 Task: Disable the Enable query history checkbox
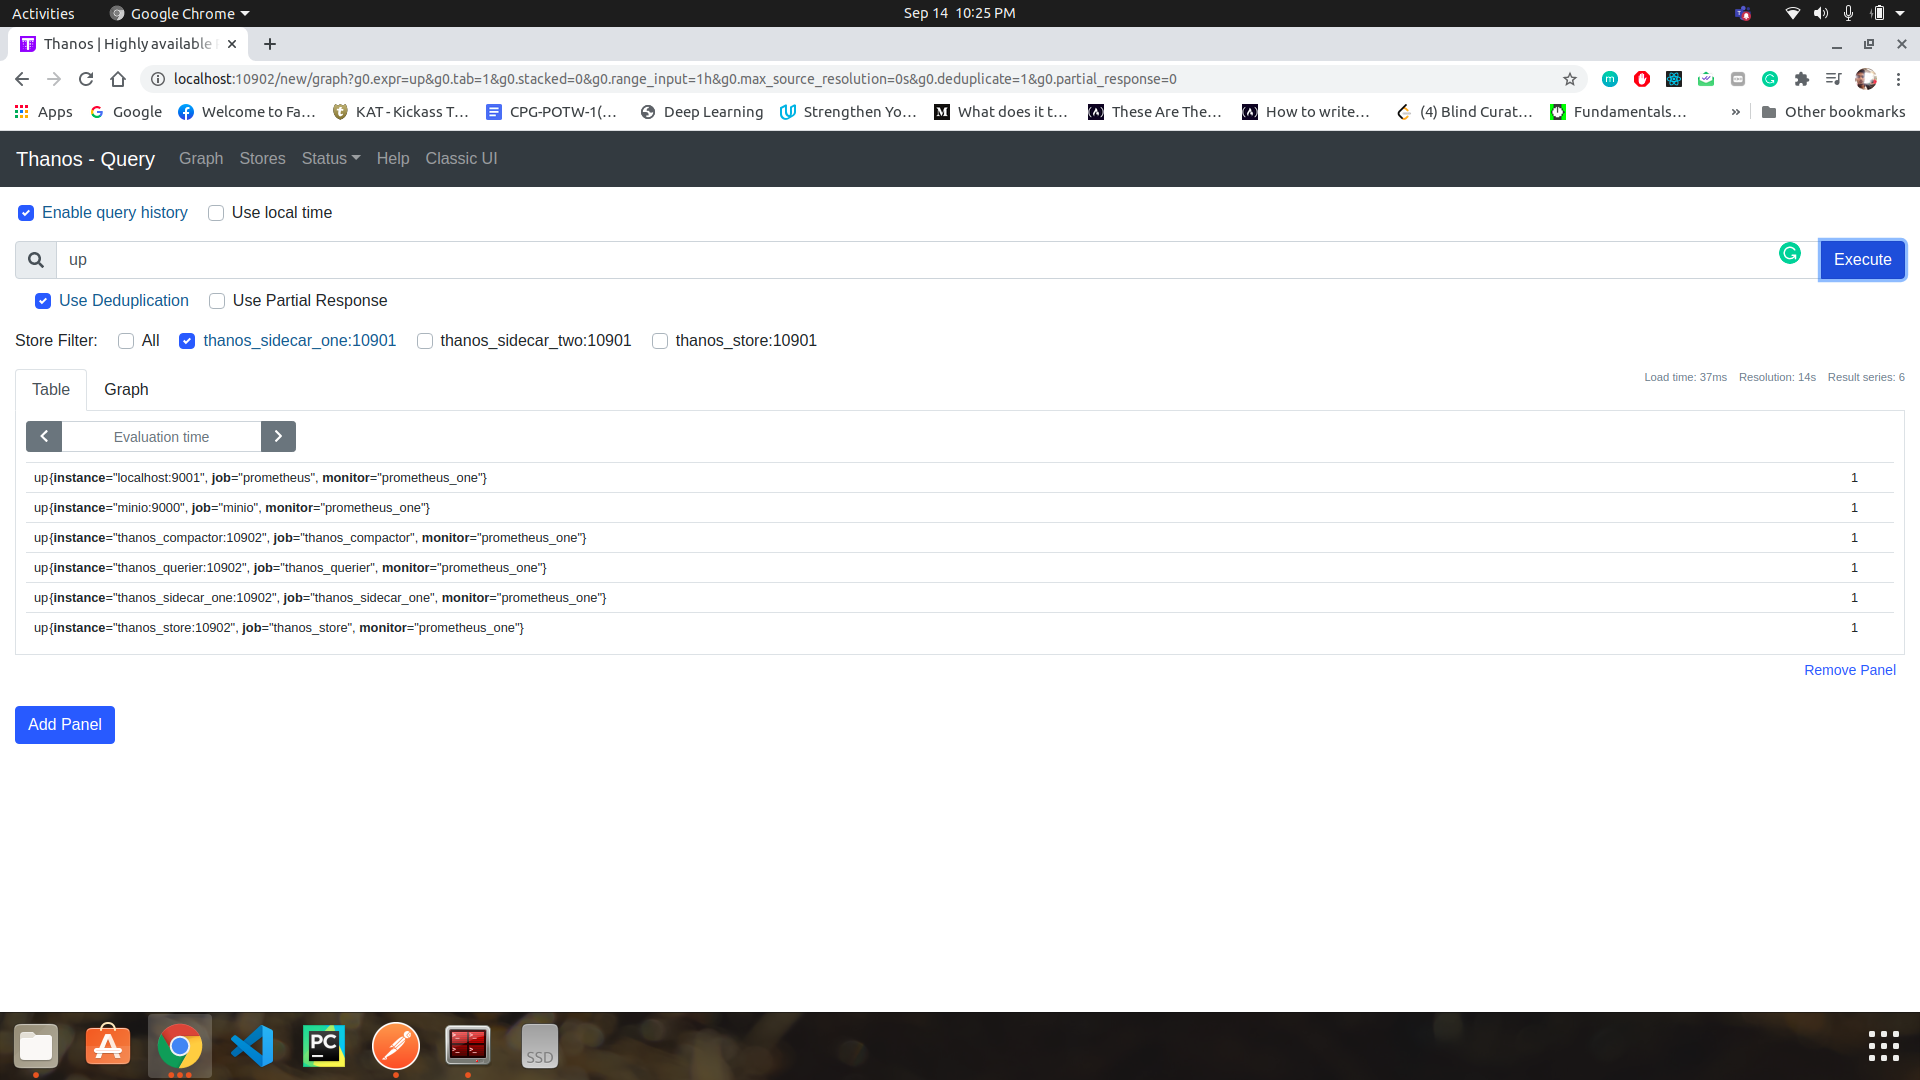(x=26, y=213)
